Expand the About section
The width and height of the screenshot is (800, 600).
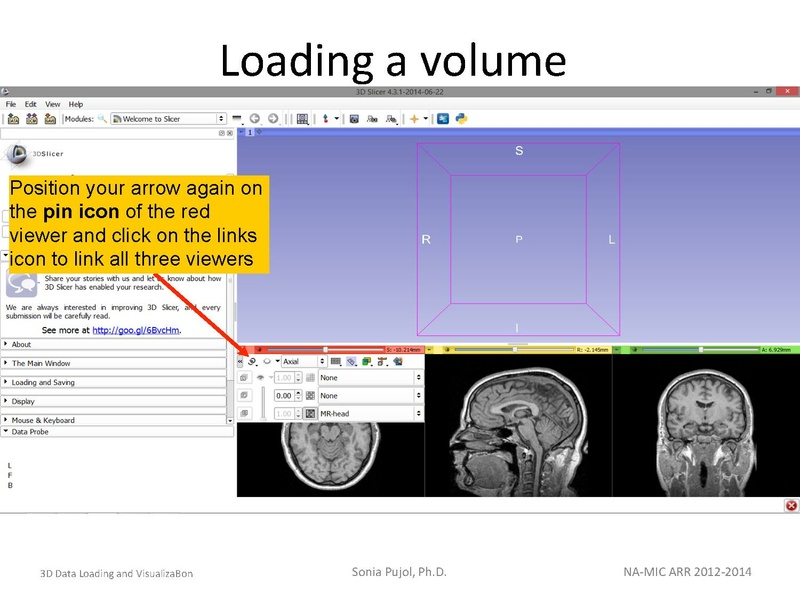point(114,344)
